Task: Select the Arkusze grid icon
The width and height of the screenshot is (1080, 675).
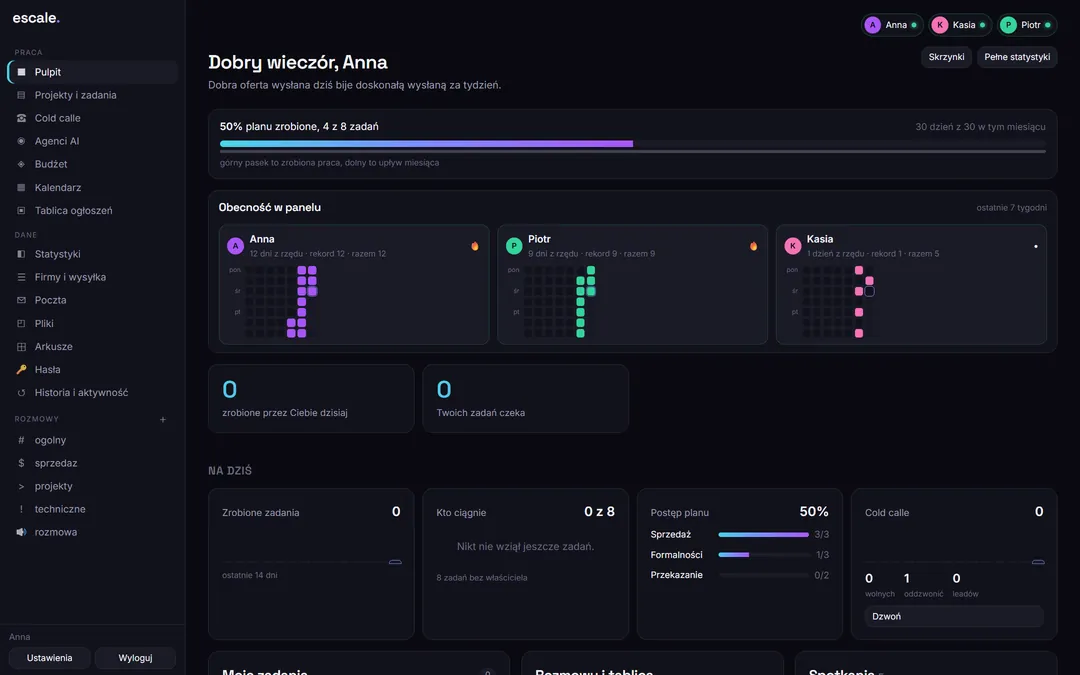Action: [21, 346]
